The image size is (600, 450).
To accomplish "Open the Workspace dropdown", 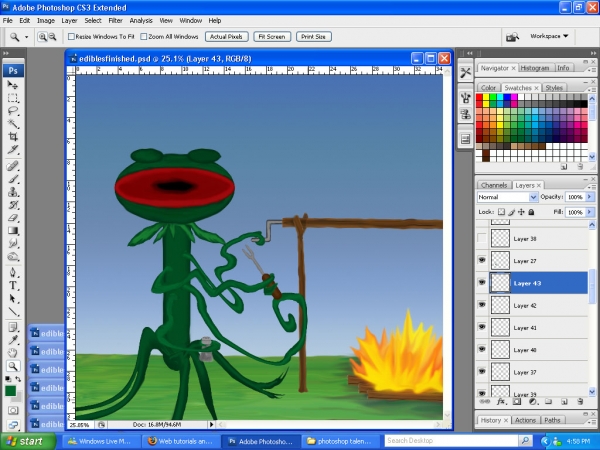I will point(549,36).
